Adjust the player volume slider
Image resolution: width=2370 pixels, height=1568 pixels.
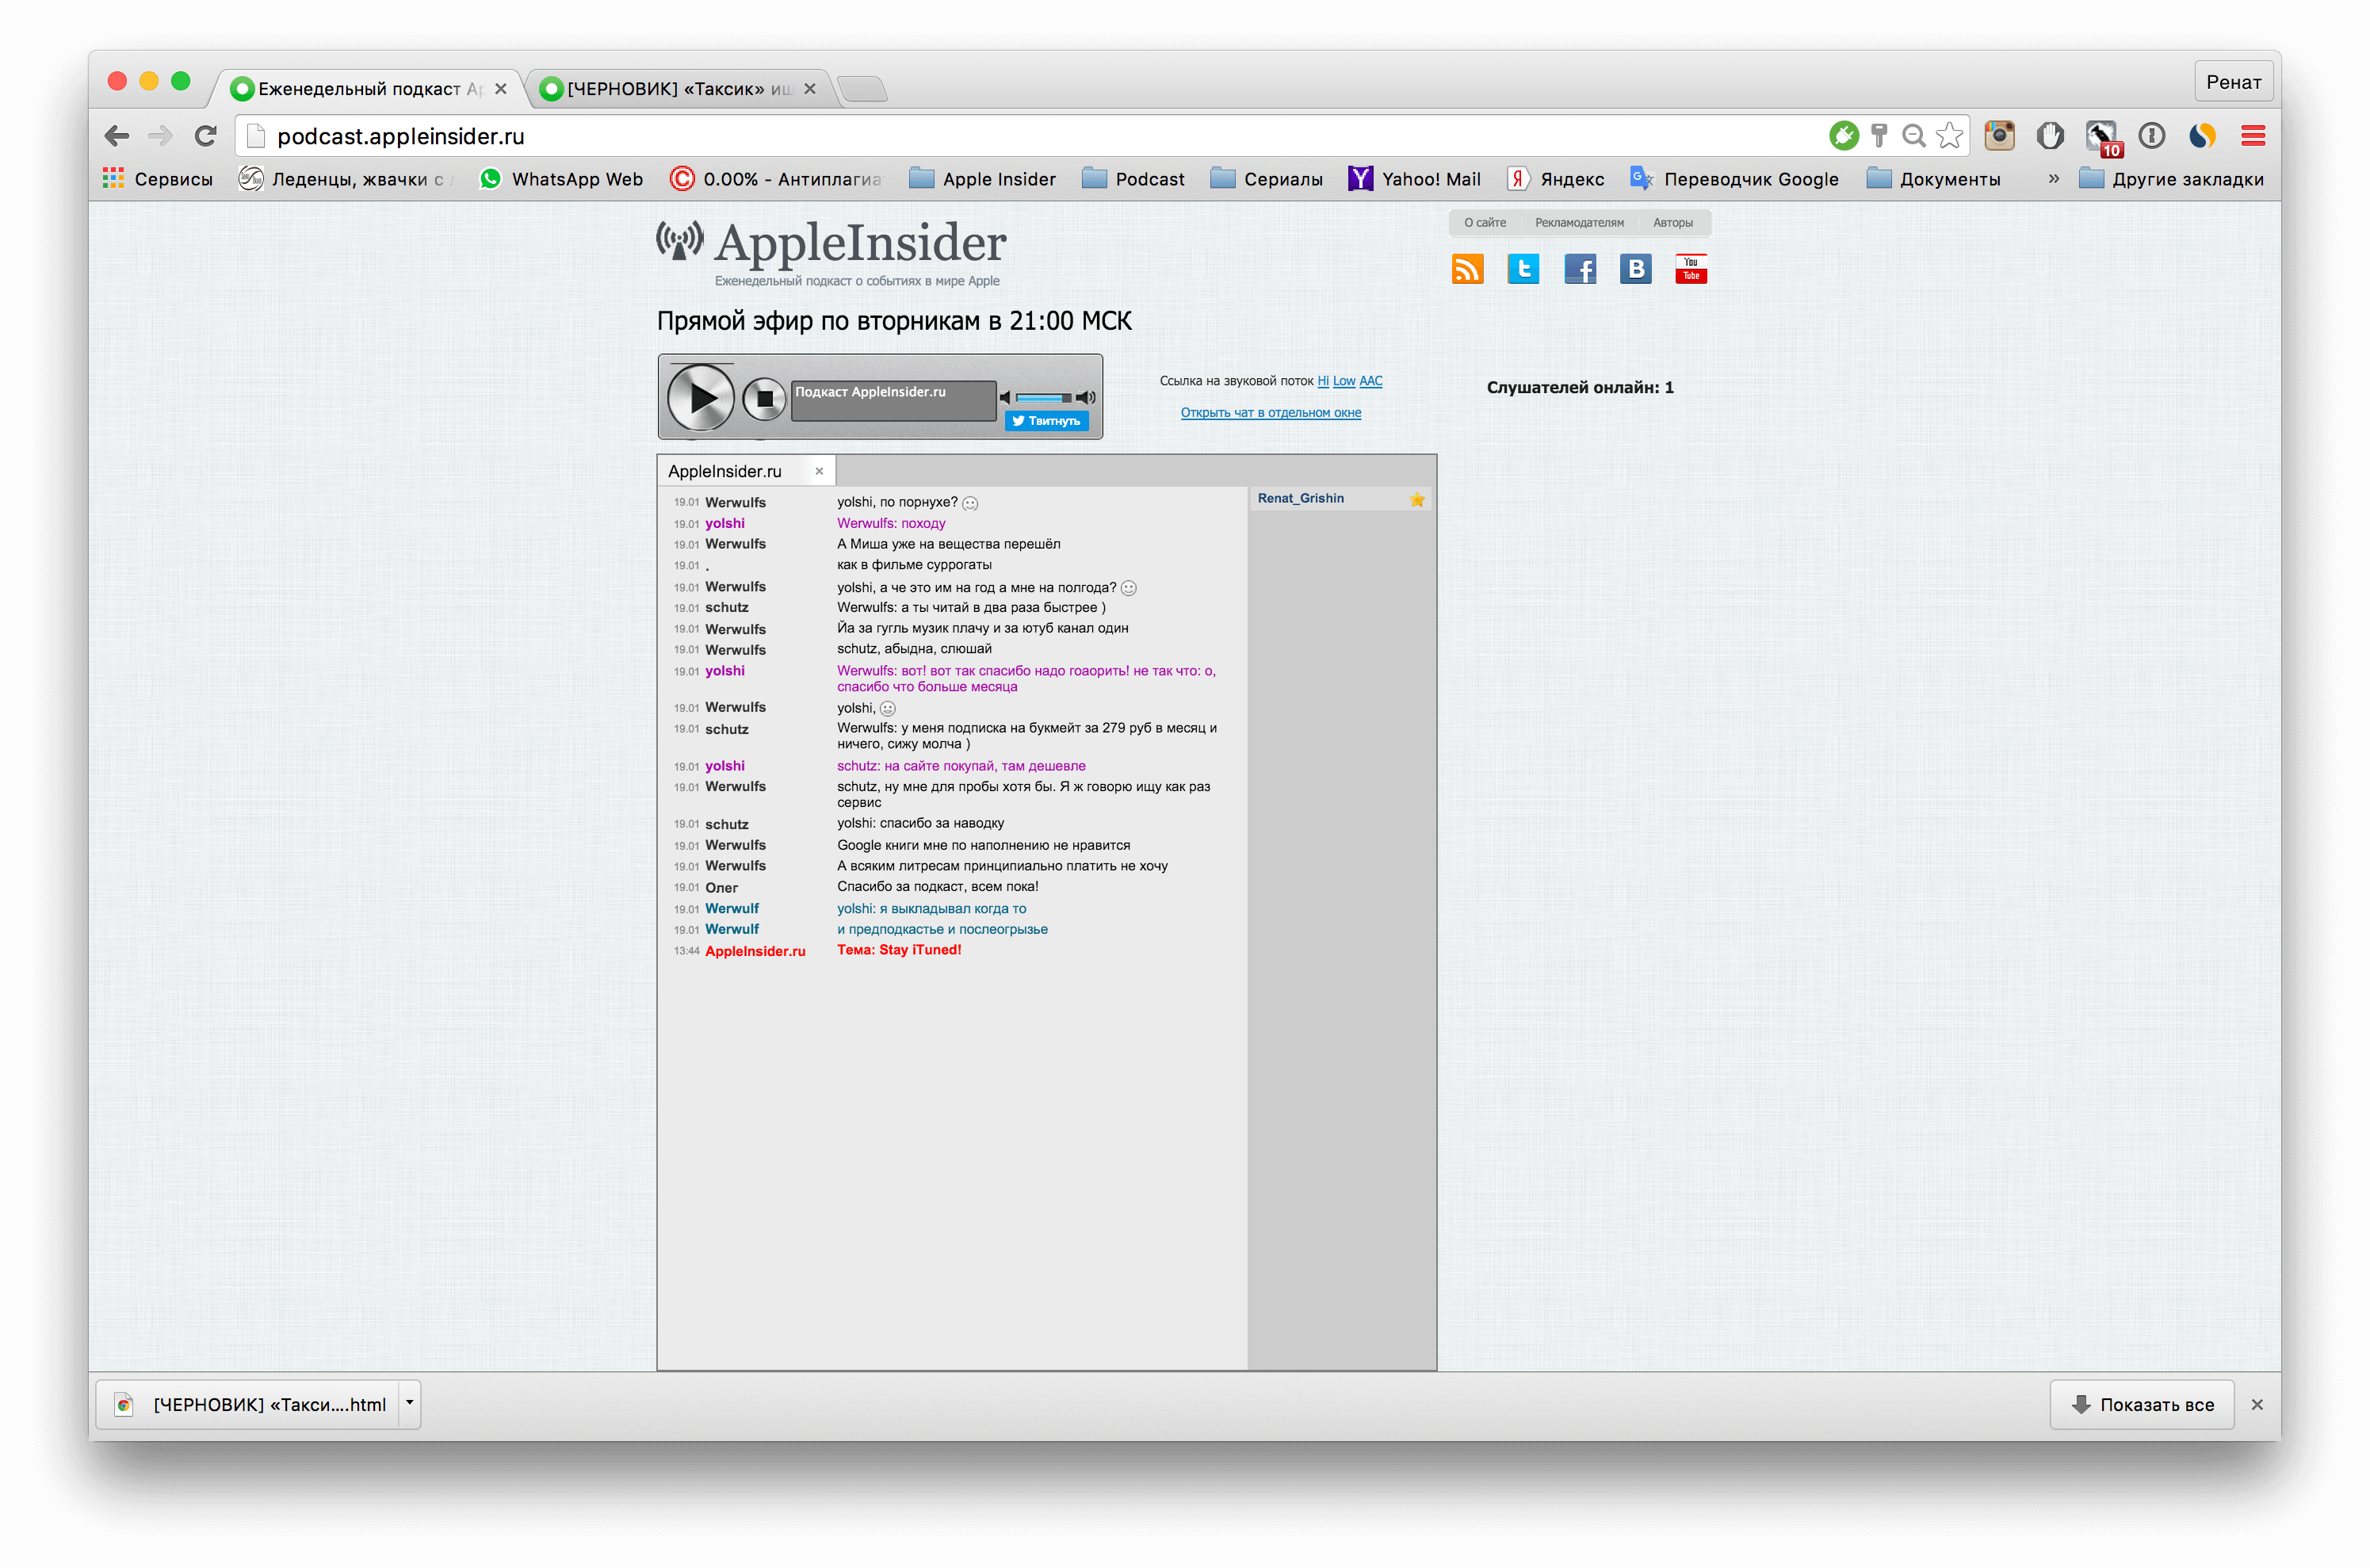click(1043, 398)
